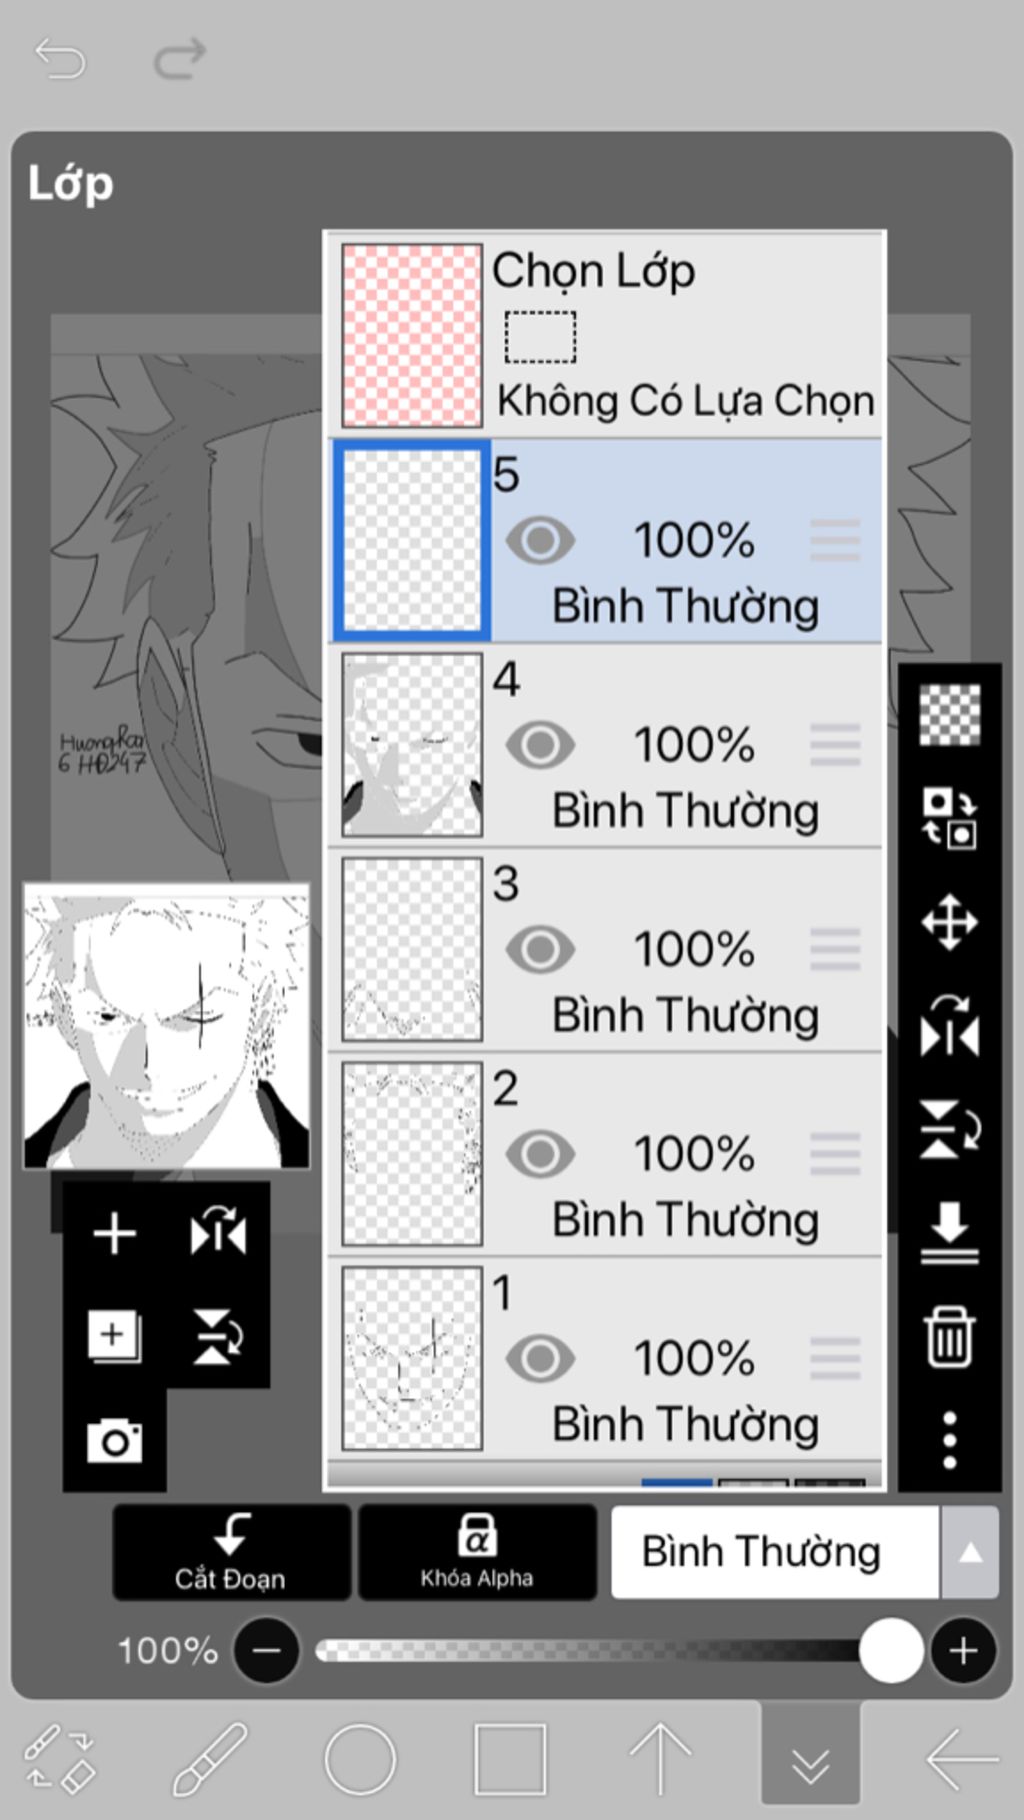
Task: Tap the reorder handle of layer 3
Action: click(835, 949)
